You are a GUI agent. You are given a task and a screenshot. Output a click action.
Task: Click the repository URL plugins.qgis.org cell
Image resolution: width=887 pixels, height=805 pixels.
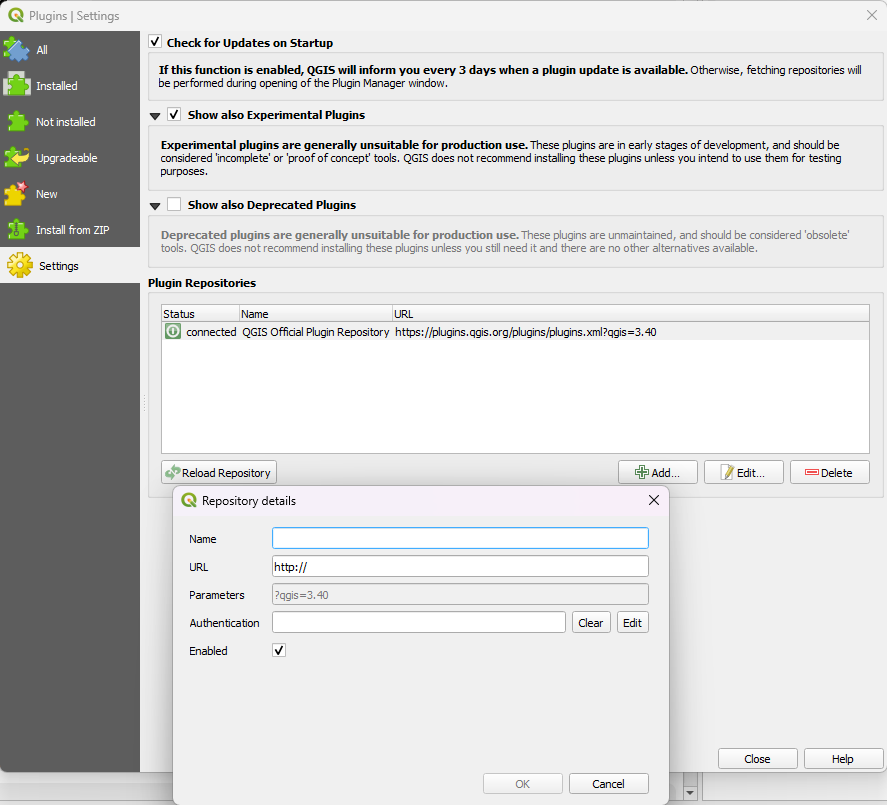(526, 332)
